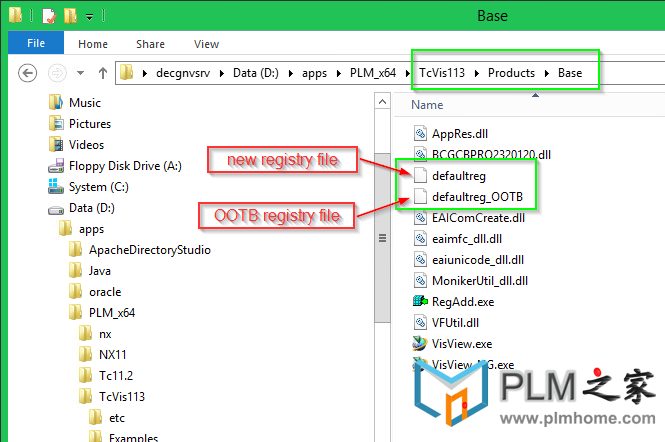The image size is (665, 442).
Task: Select Java folder in tree
Action: point(100,271)
